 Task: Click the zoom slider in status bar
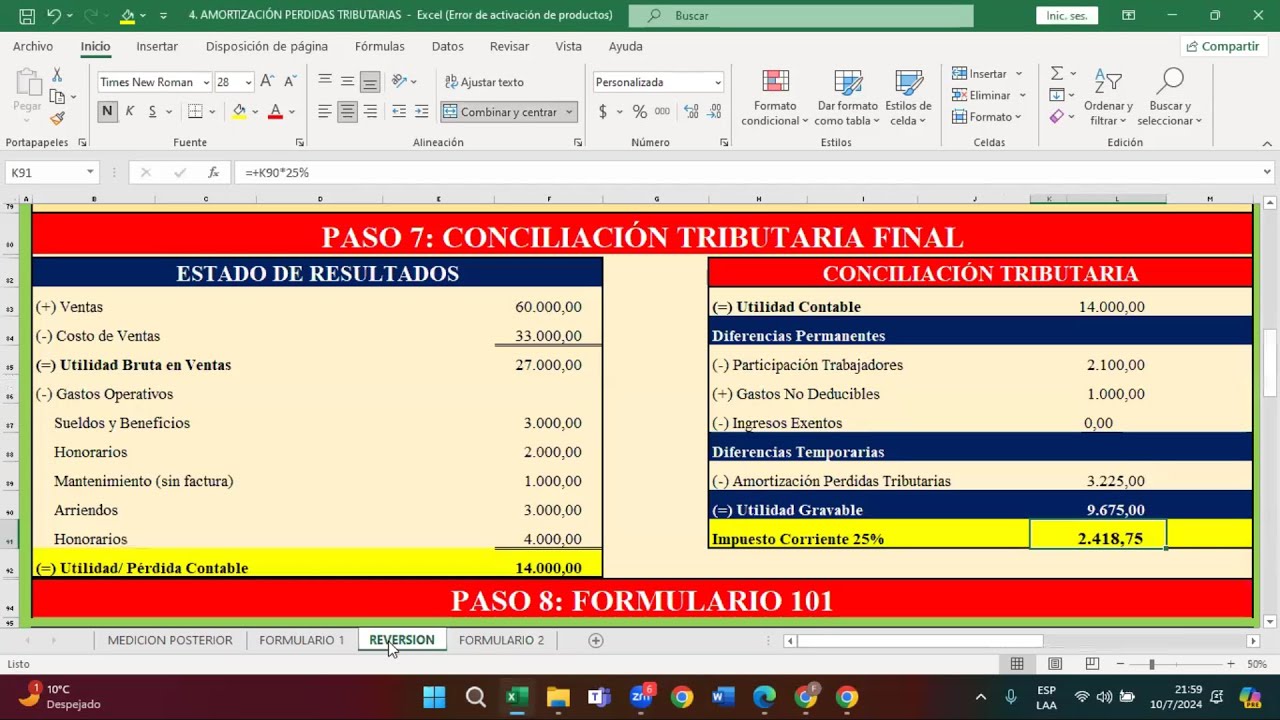pos(1176,664)
